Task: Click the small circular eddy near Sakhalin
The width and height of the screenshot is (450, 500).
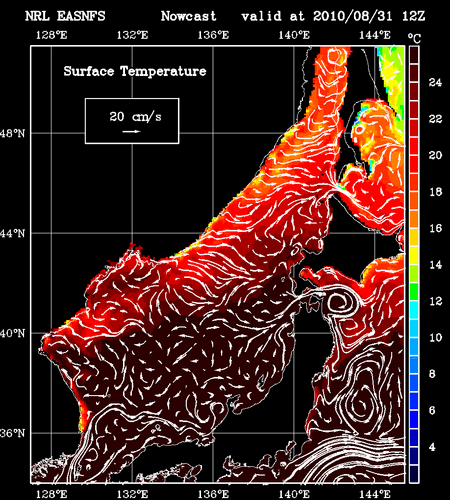Action: [x=360, y=129]
